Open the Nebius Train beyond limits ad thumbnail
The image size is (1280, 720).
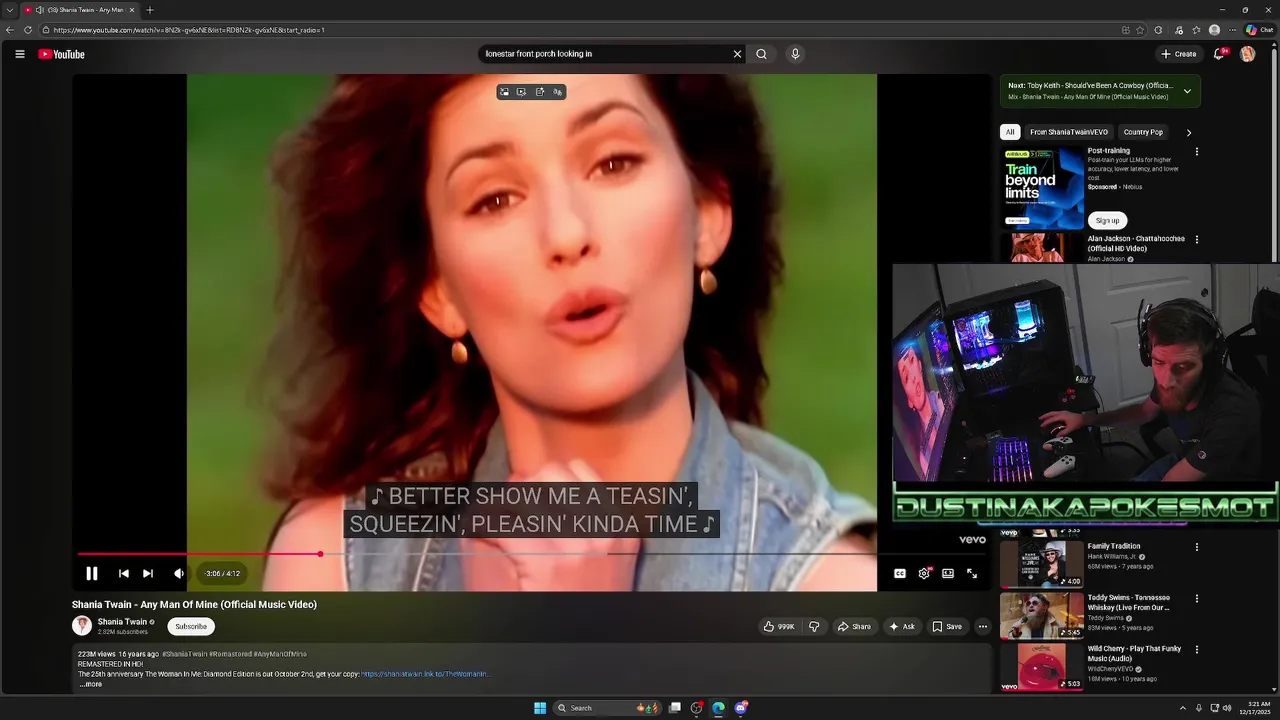pyautogui.click(x=1042, y=187)
